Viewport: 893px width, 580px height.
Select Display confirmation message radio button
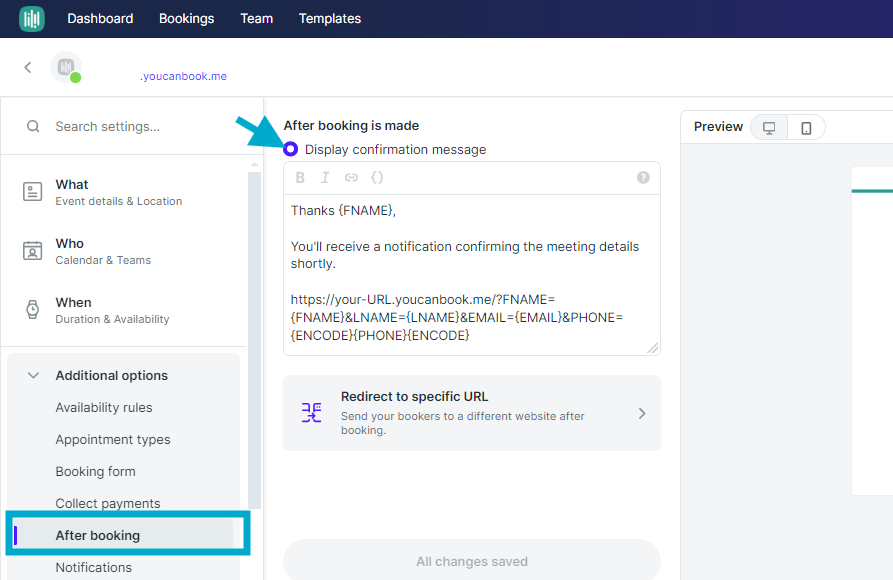coord(290,149)
